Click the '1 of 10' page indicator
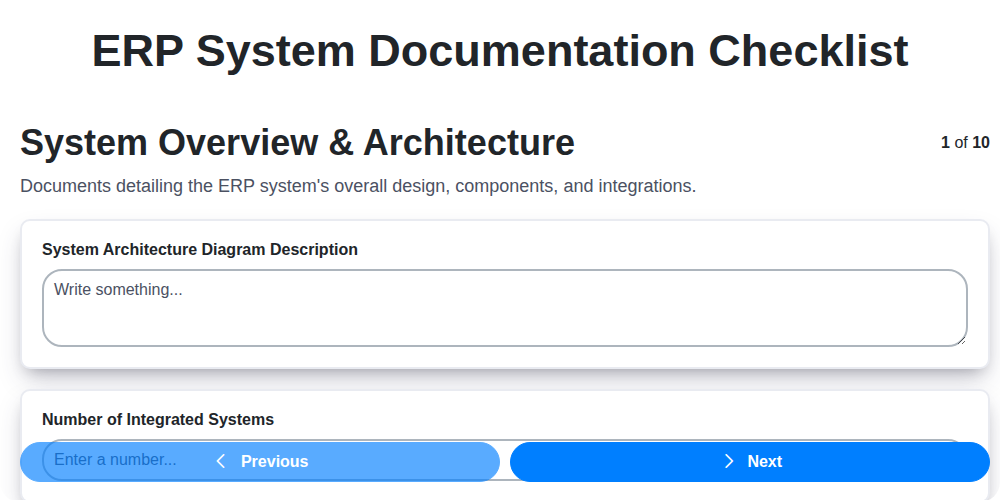Screen dimensions: 1000x500 pos(965,142)
